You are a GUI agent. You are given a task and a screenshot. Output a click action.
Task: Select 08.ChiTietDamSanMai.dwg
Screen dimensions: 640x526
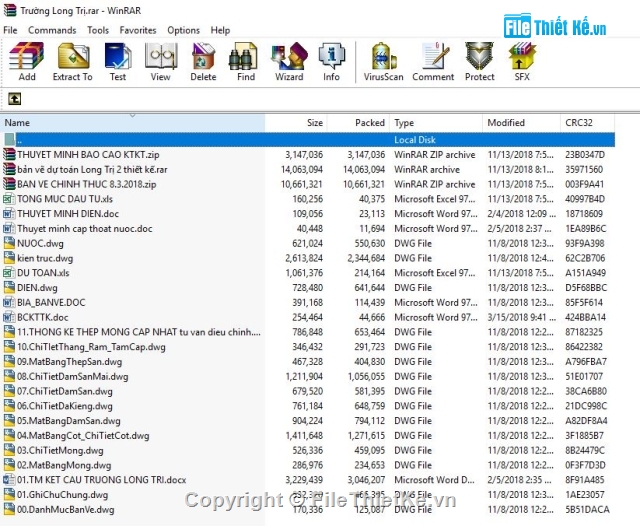coord(73,376)
